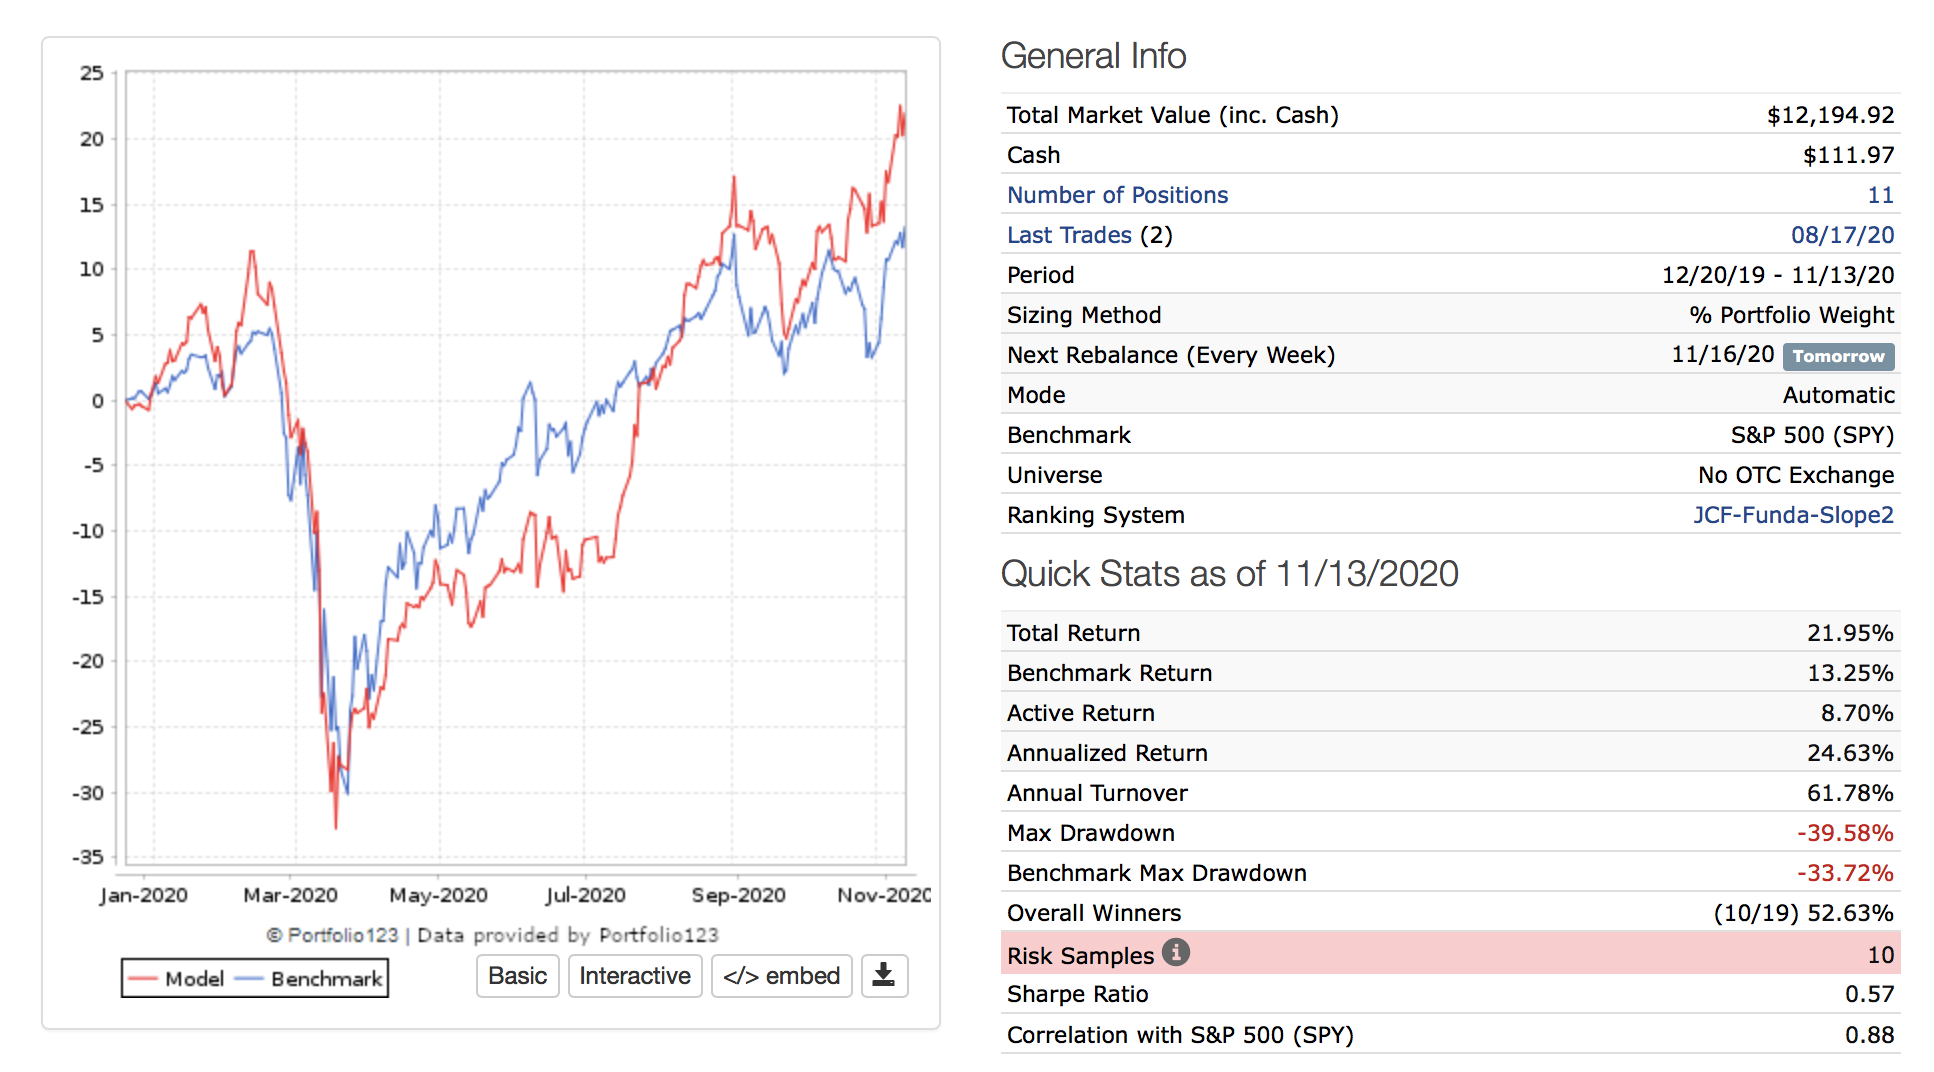
Task: Open the Last Trades link
Action: click(x=1069, y=235)
